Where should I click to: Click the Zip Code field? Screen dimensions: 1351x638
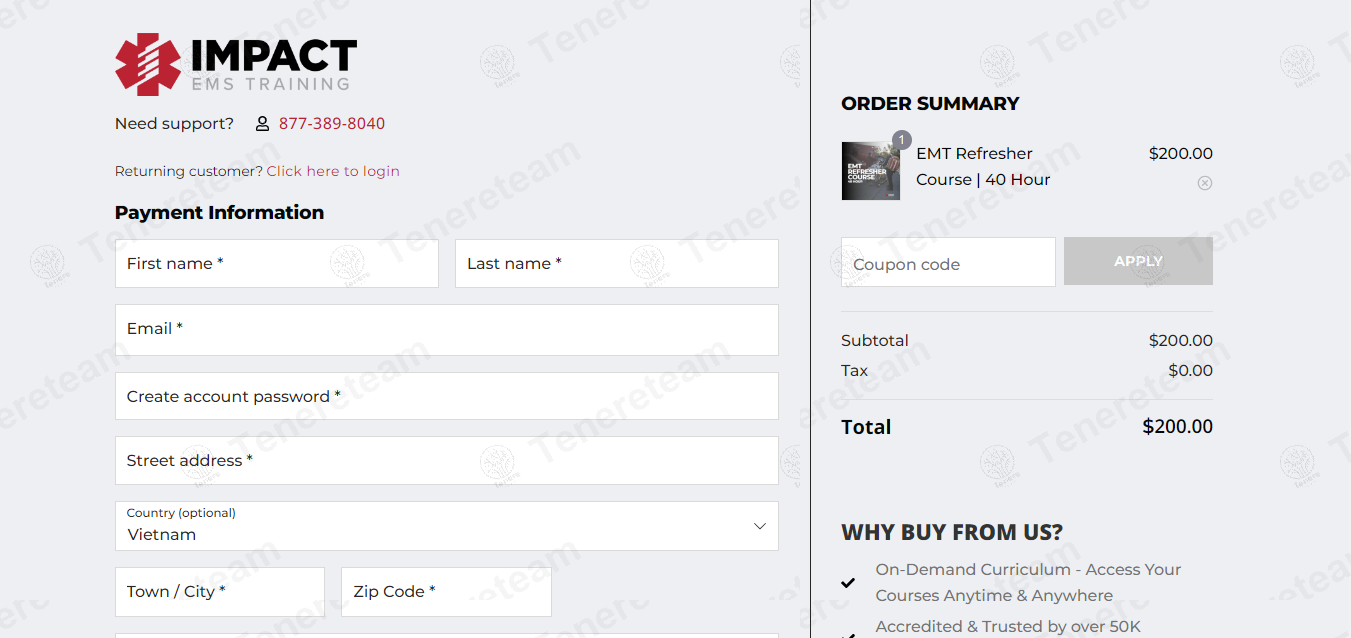click(446, 592)
